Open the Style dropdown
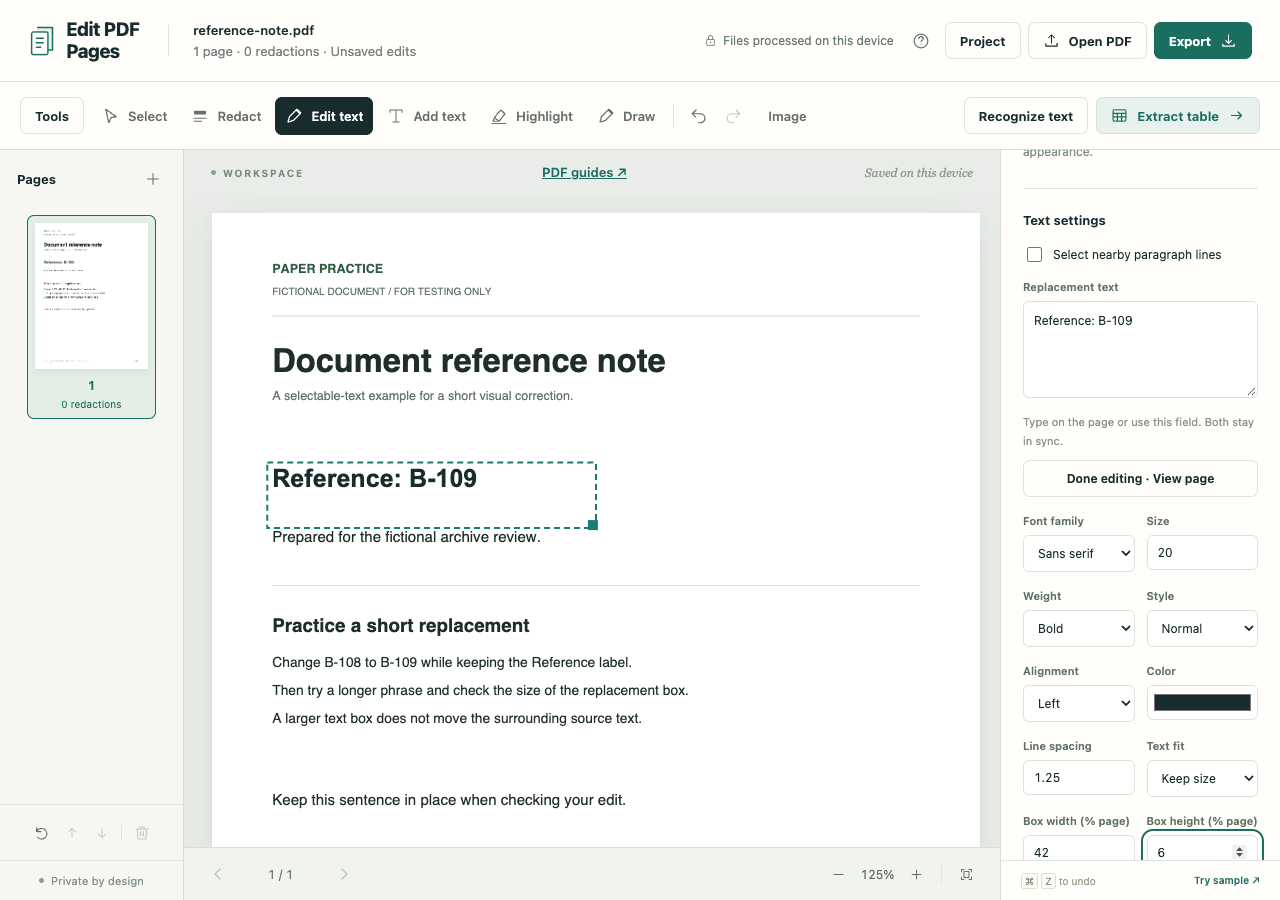1280x900 pixels. (x=1202, y=628)
